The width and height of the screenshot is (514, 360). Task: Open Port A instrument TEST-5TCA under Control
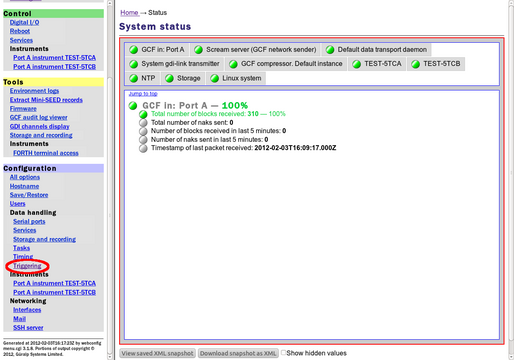[55, 58]
